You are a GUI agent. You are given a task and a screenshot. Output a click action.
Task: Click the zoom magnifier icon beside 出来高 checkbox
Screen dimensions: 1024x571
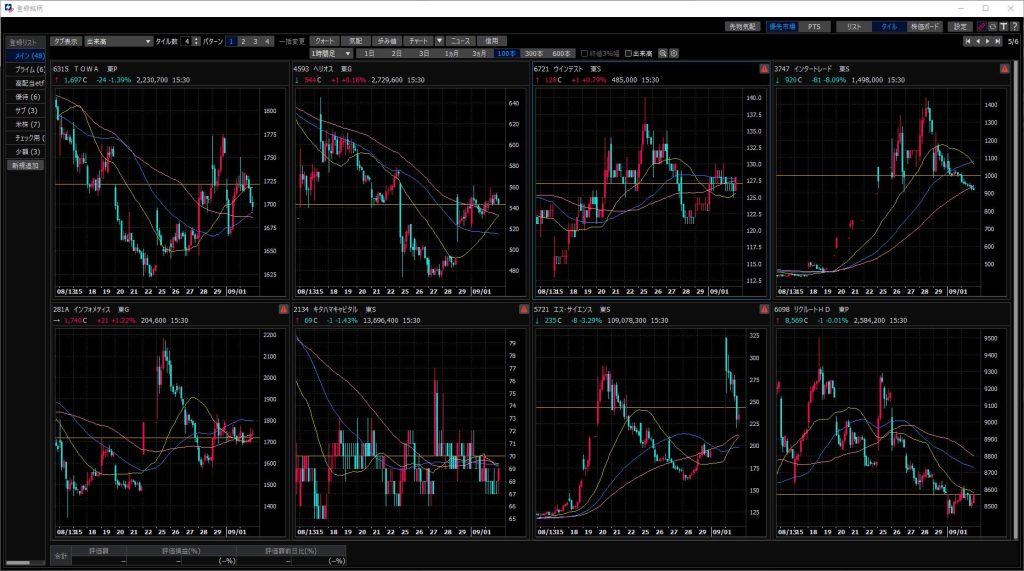click(x=662, y=53)
